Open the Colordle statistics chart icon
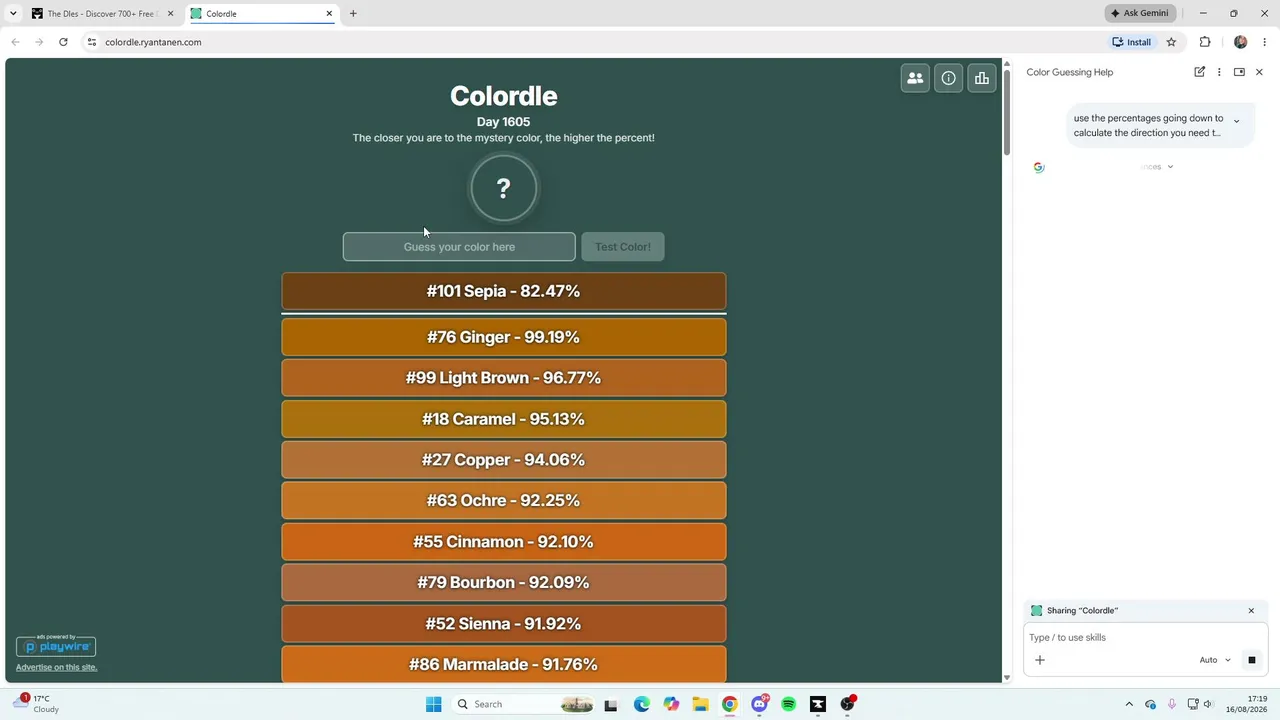 click(982, 78)
